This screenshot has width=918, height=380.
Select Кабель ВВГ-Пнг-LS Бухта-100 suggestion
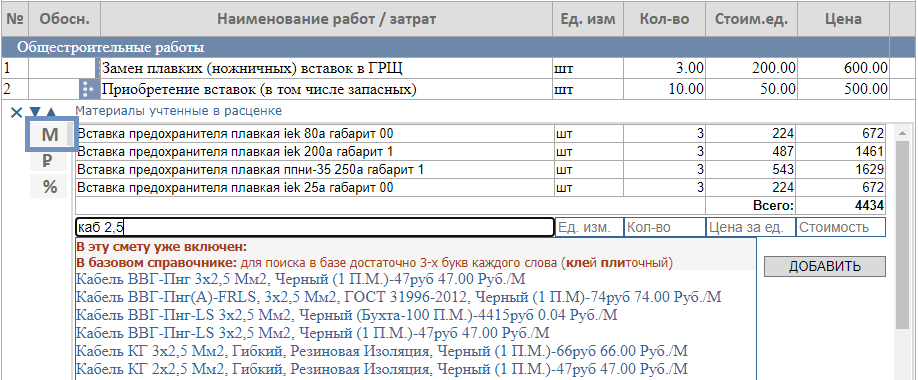[347, 316]
